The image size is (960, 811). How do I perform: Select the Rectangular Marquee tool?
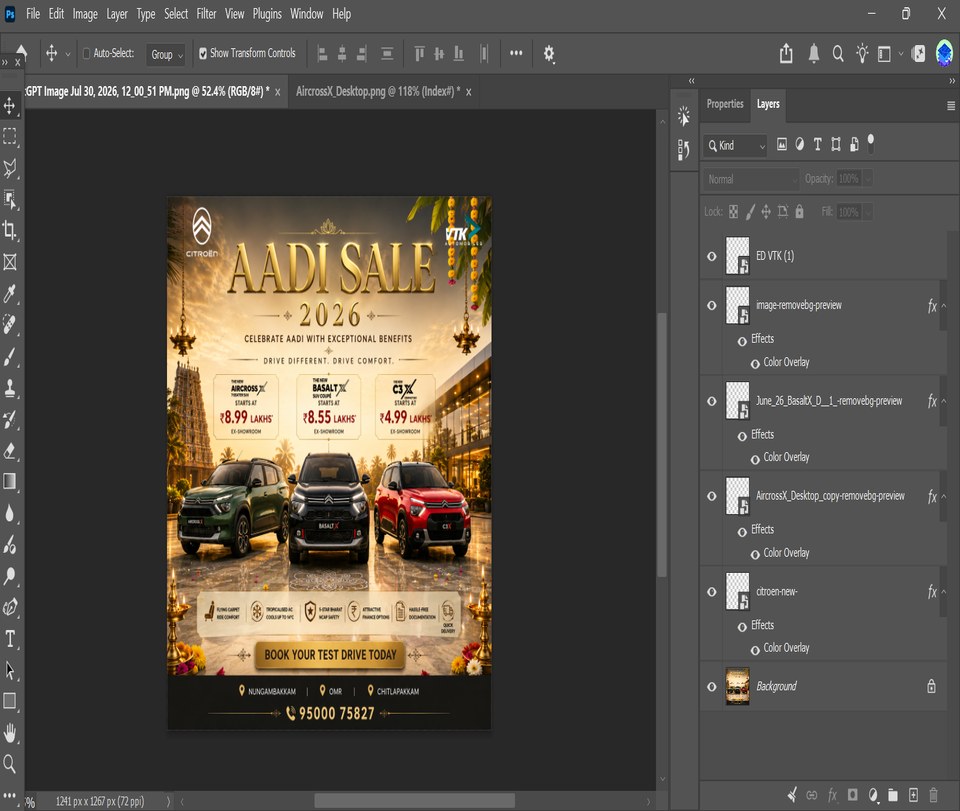(x=10, y=136)
